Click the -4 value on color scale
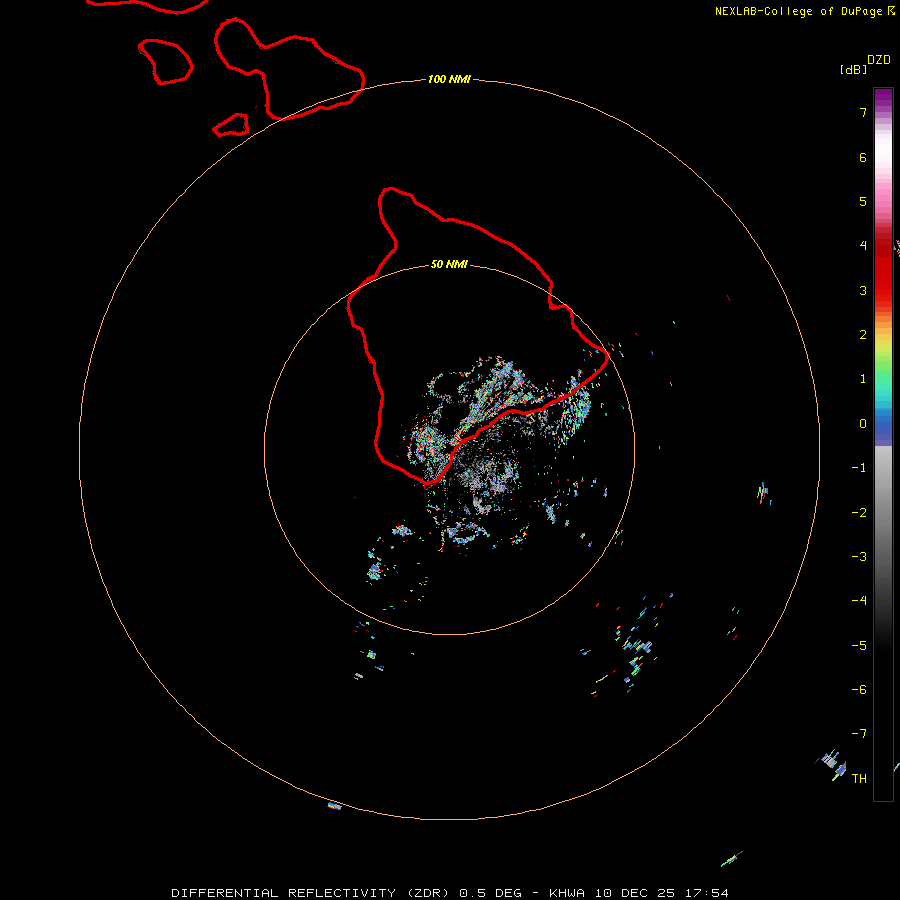This screenshot has width=900, height=900. tap(859, 600)
